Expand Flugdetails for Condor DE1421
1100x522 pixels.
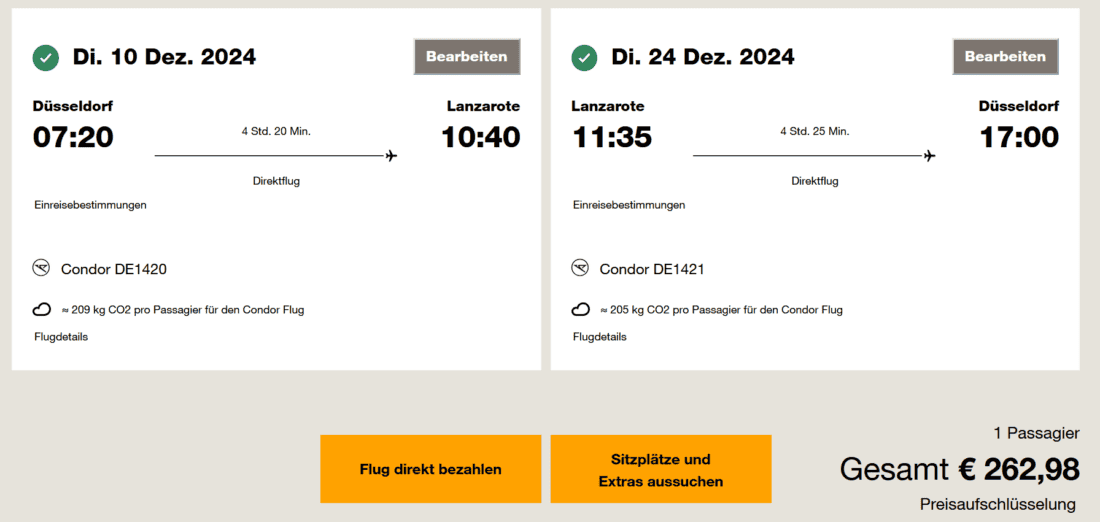tap(600, 337)
